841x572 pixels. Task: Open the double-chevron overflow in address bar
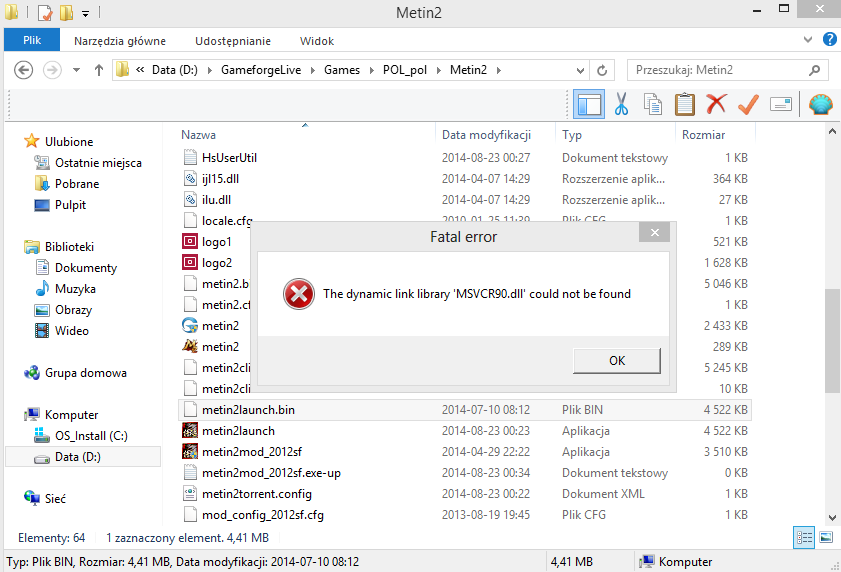[x=140, y=70]
